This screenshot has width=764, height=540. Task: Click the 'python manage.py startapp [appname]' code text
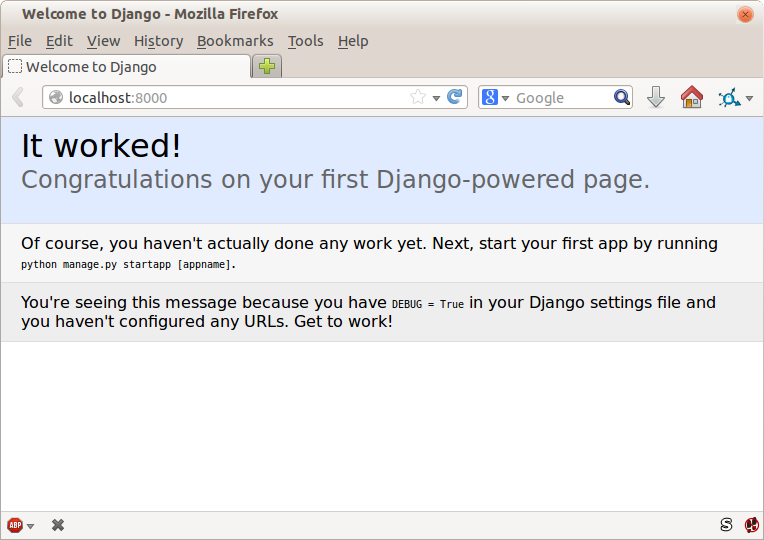(125, 265)
